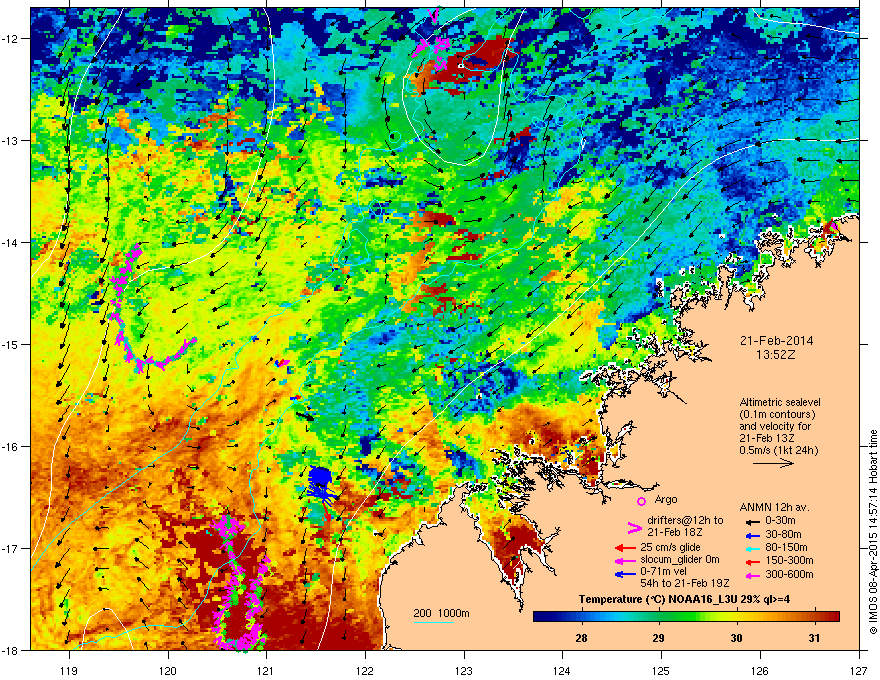Click the blue 0-71m vel legend arrow
880x680 pixels.
625,575
